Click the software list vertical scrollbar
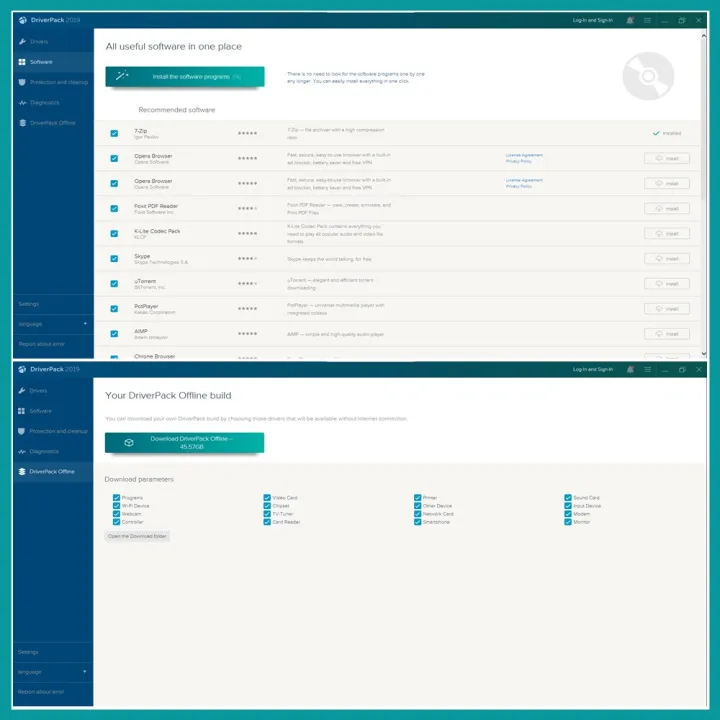The image size is (720, 720). (704, 200)
